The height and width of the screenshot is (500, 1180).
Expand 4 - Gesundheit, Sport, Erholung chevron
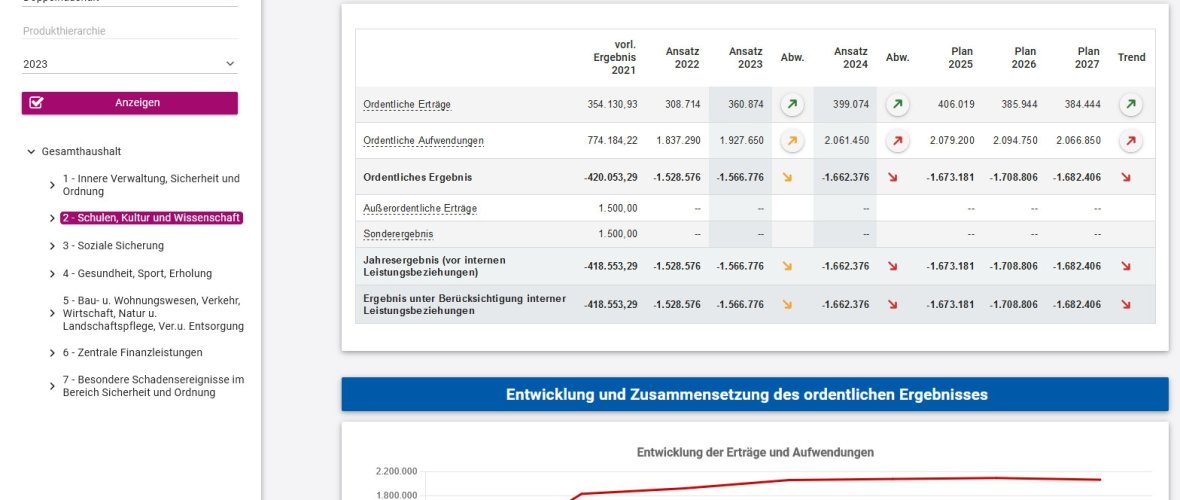52,274
